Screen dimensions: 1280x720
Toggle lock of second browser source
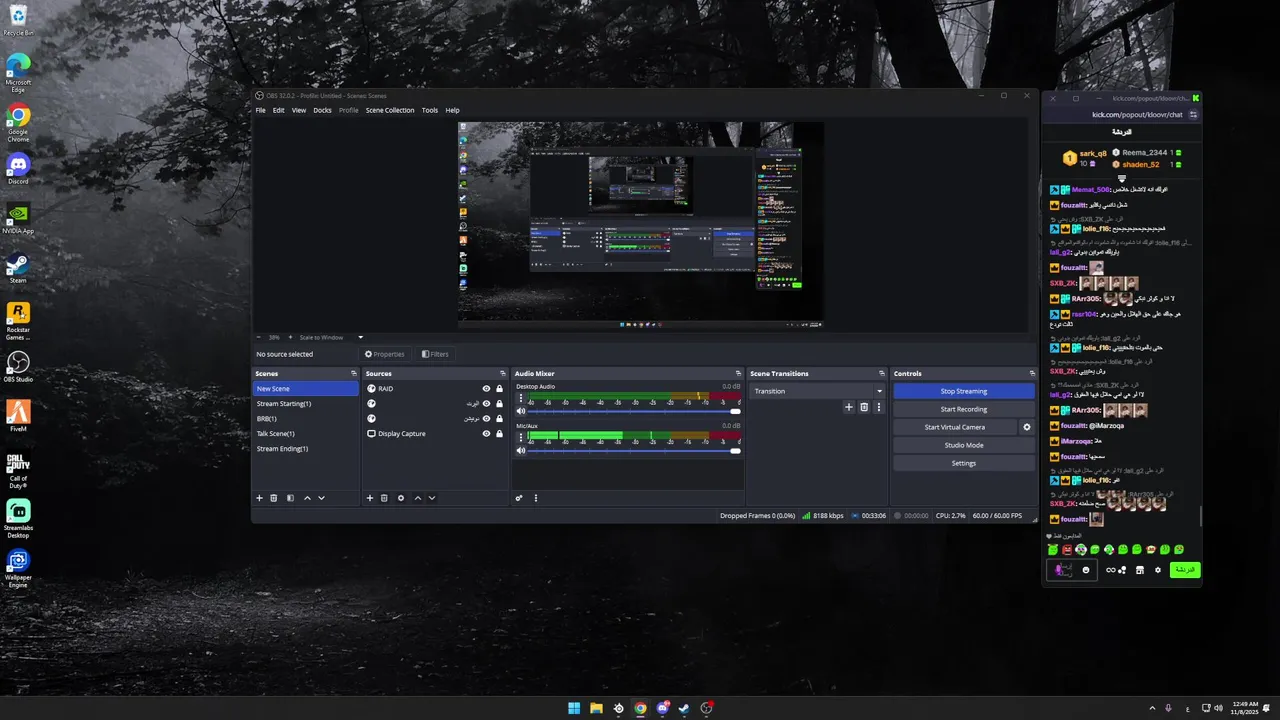499,404
